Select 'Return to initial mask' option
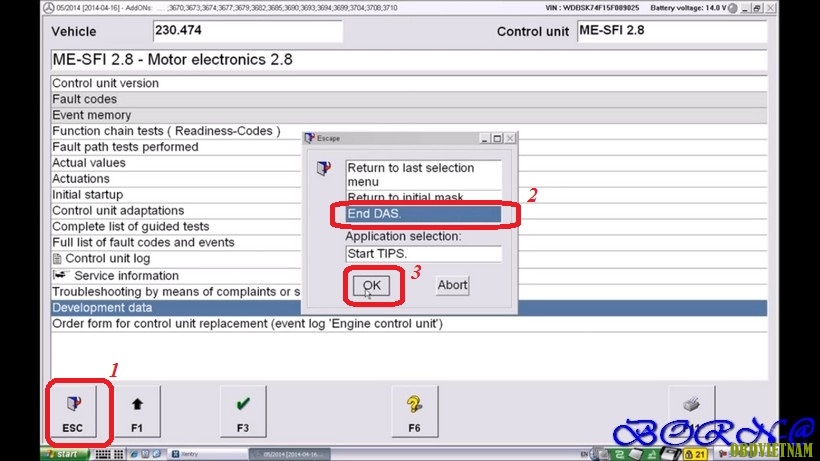 click(x=423, y=198)
